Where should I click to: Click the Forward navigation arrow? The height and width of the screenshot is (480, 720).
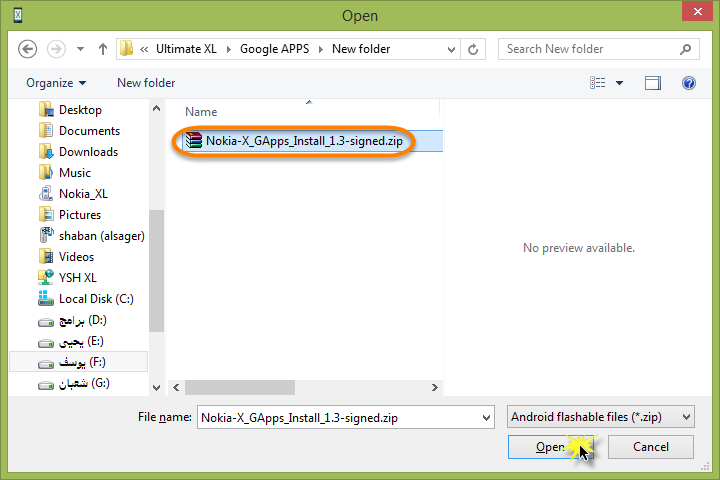point(56,49)
